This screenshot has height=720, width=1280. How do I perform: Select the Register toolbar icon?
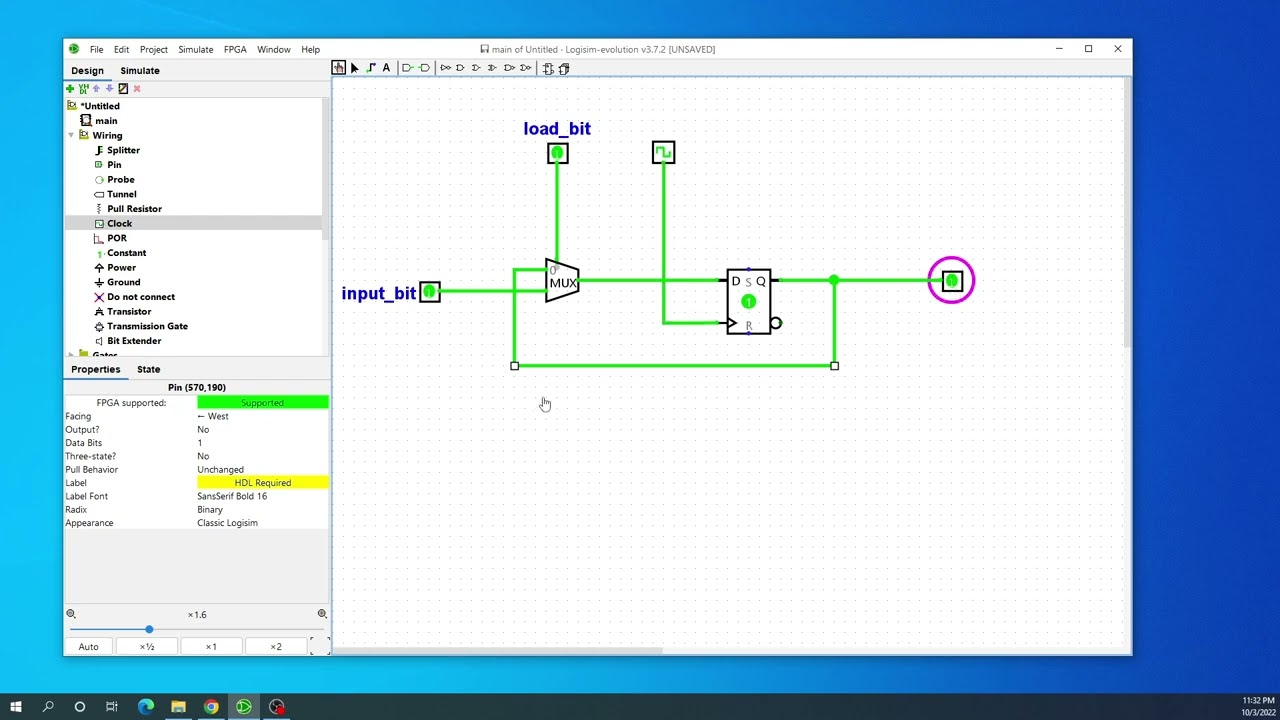(x=564, y=68)
